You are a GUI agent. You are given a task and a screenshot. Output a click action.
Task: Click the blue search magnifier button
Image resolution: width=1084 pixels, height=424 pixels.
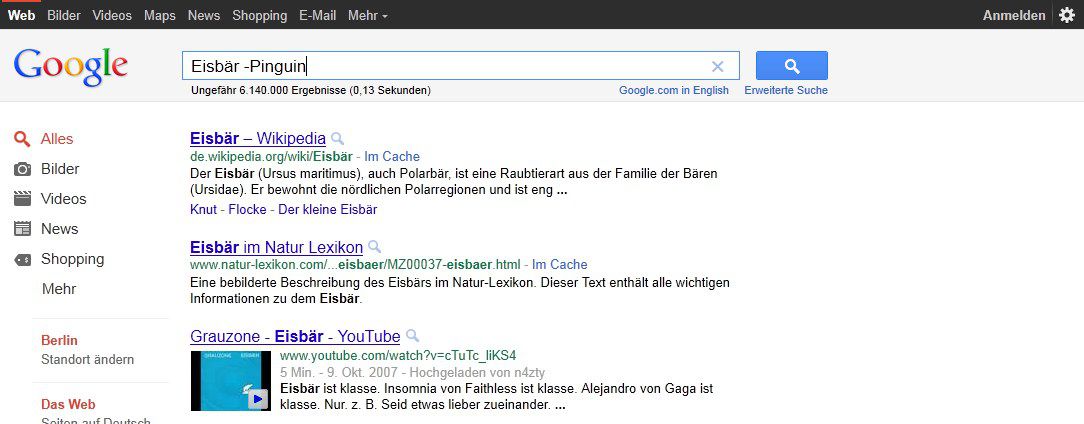[x=792, y=66]
